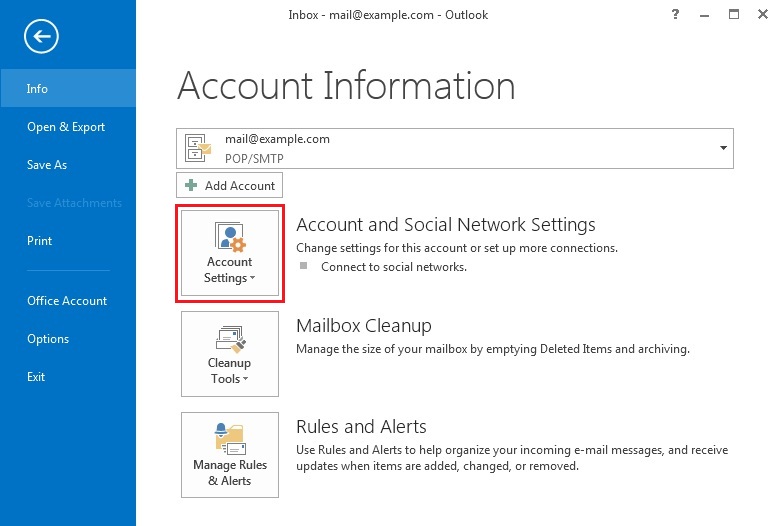
Task: Open the Info tab in sidebar
Action: (x=68, y=88)
